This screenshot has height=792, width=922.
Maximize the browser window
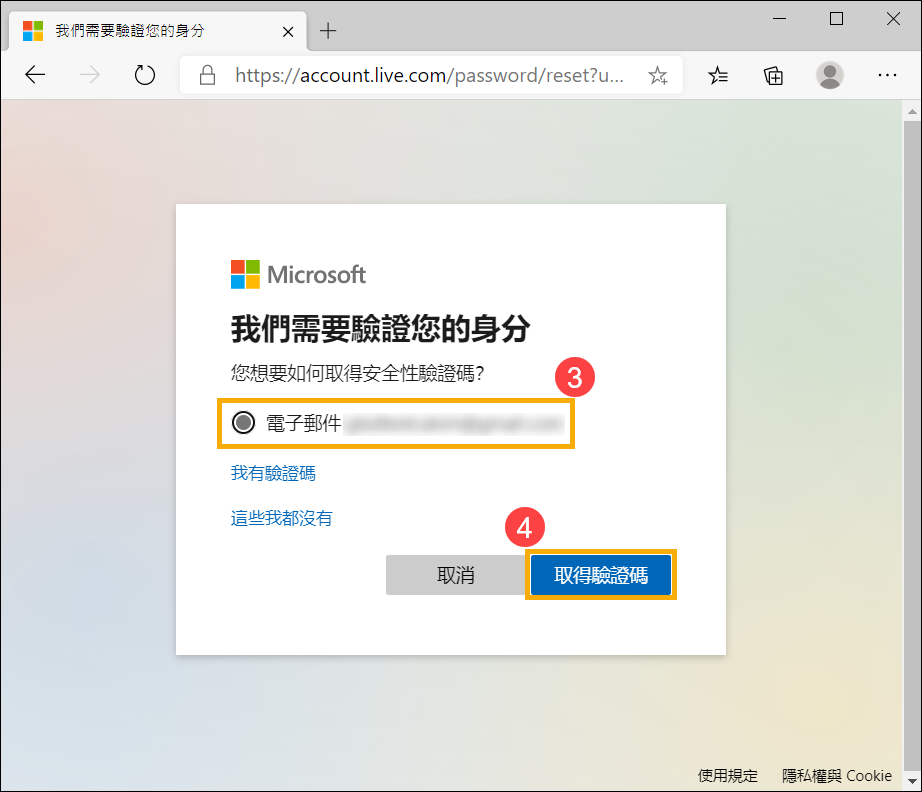pyautogui.click(x=836, y=19)
